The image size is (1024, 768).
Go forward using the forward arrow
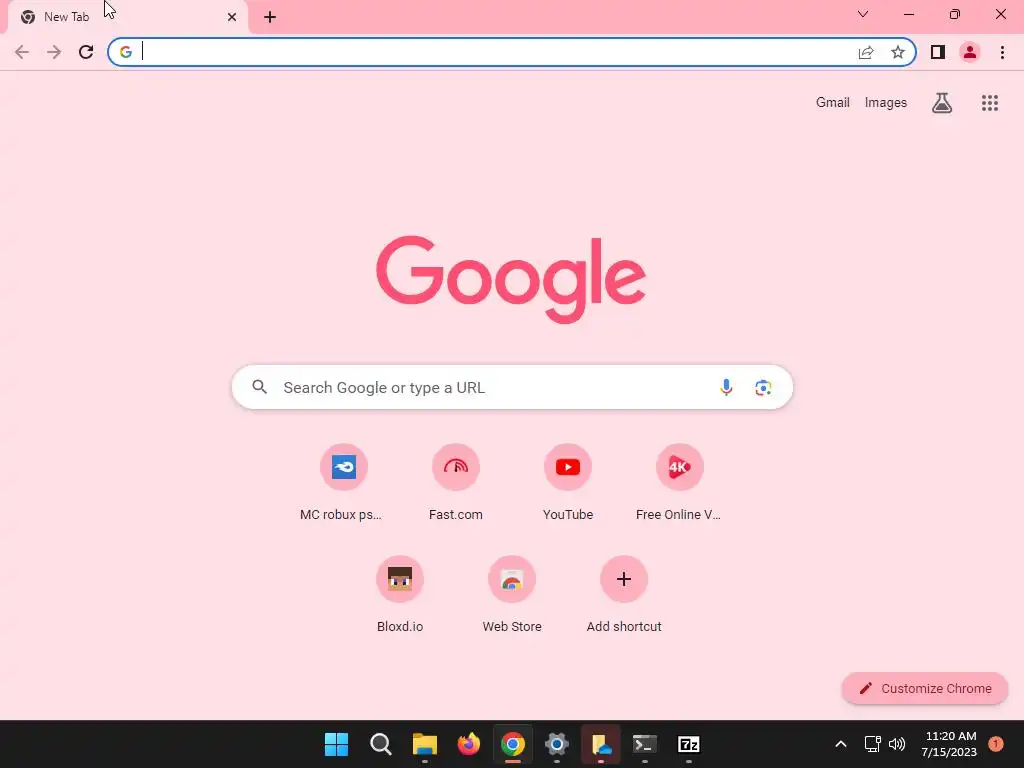point(54,52)
